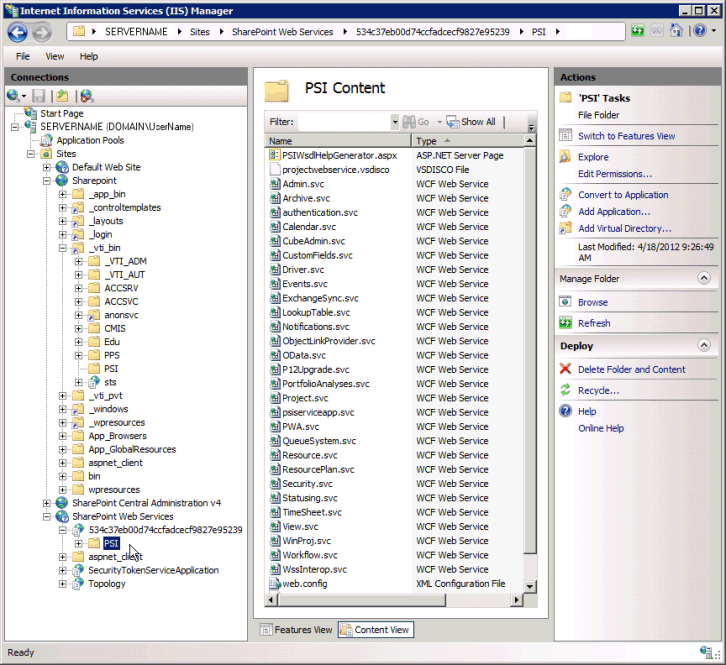Click the Browse action icon
This screenshot has height=665, width=726.
click(565, 302)
